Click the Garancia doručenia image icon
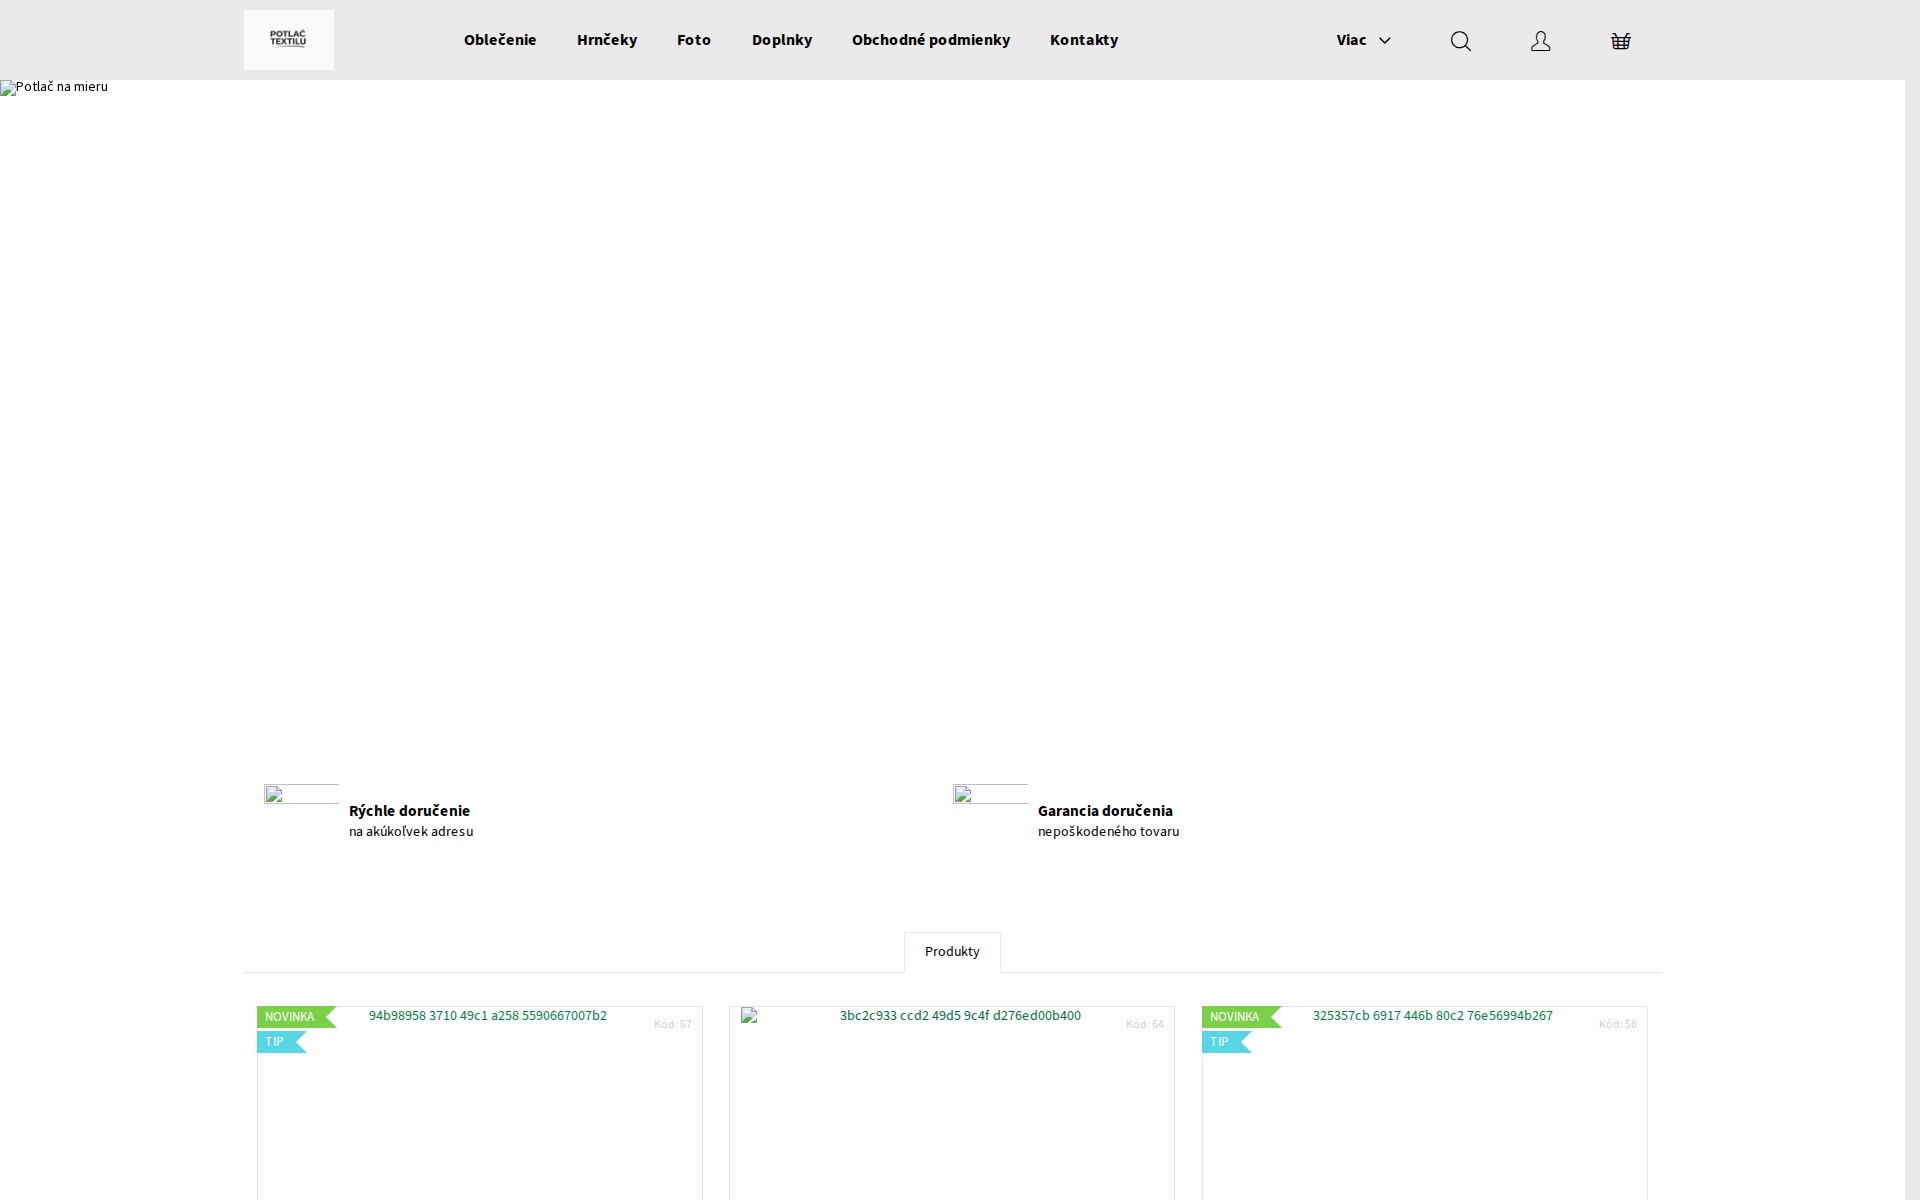 (x=989, y=795)
